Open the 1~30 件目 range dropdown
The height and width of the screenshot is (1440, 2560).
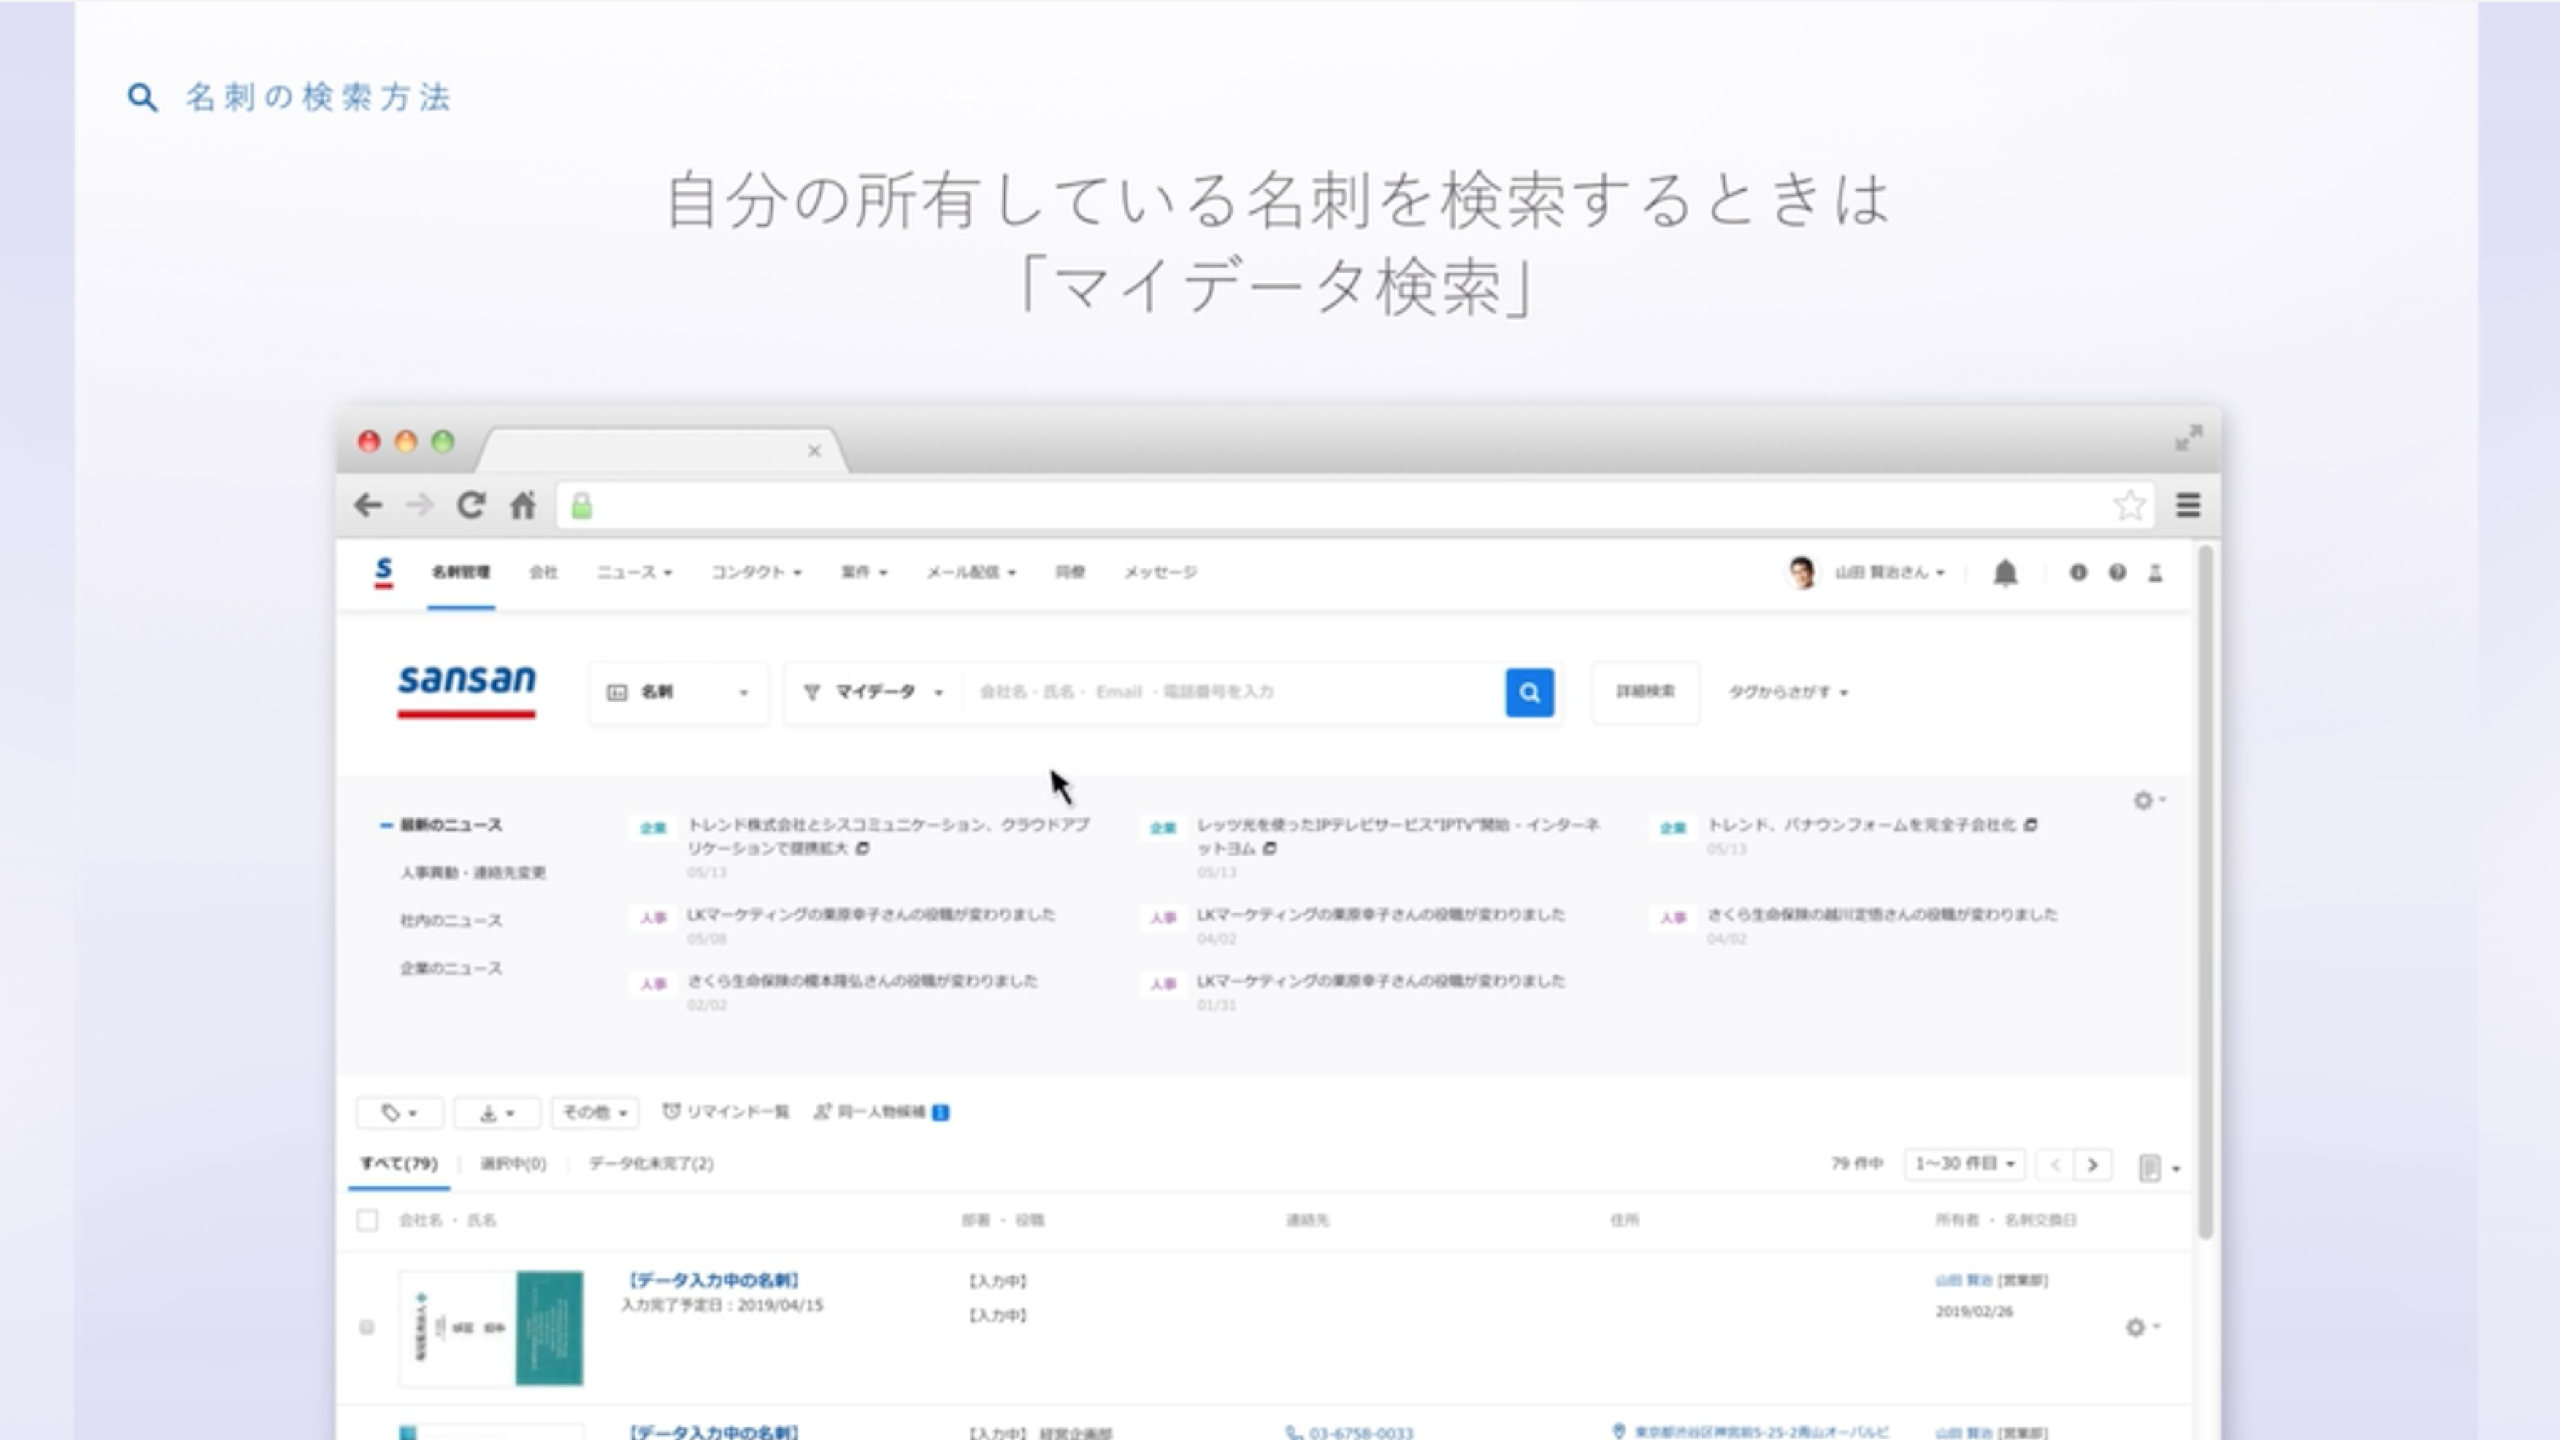(1964, 1164)
